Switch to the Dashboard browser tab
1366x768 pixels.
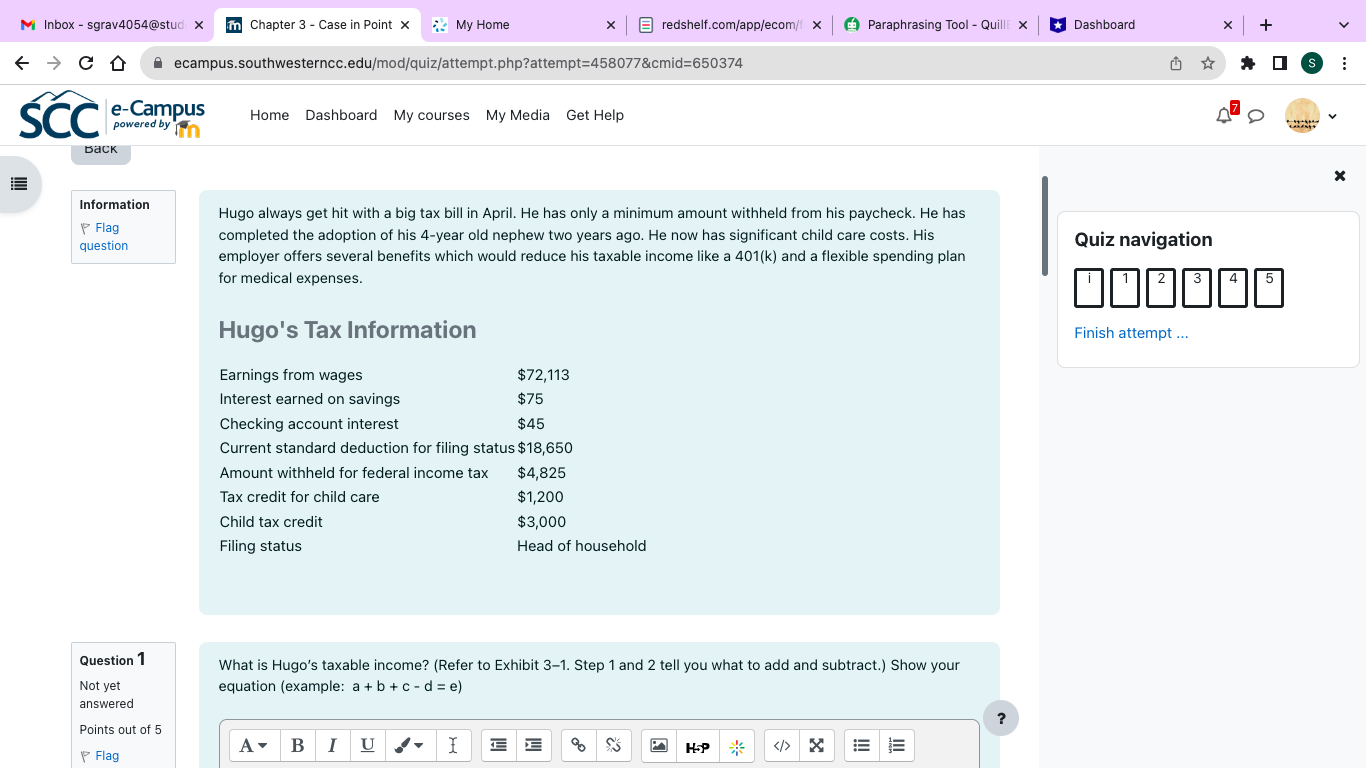pyautogui.click(x=1140, y=25)
